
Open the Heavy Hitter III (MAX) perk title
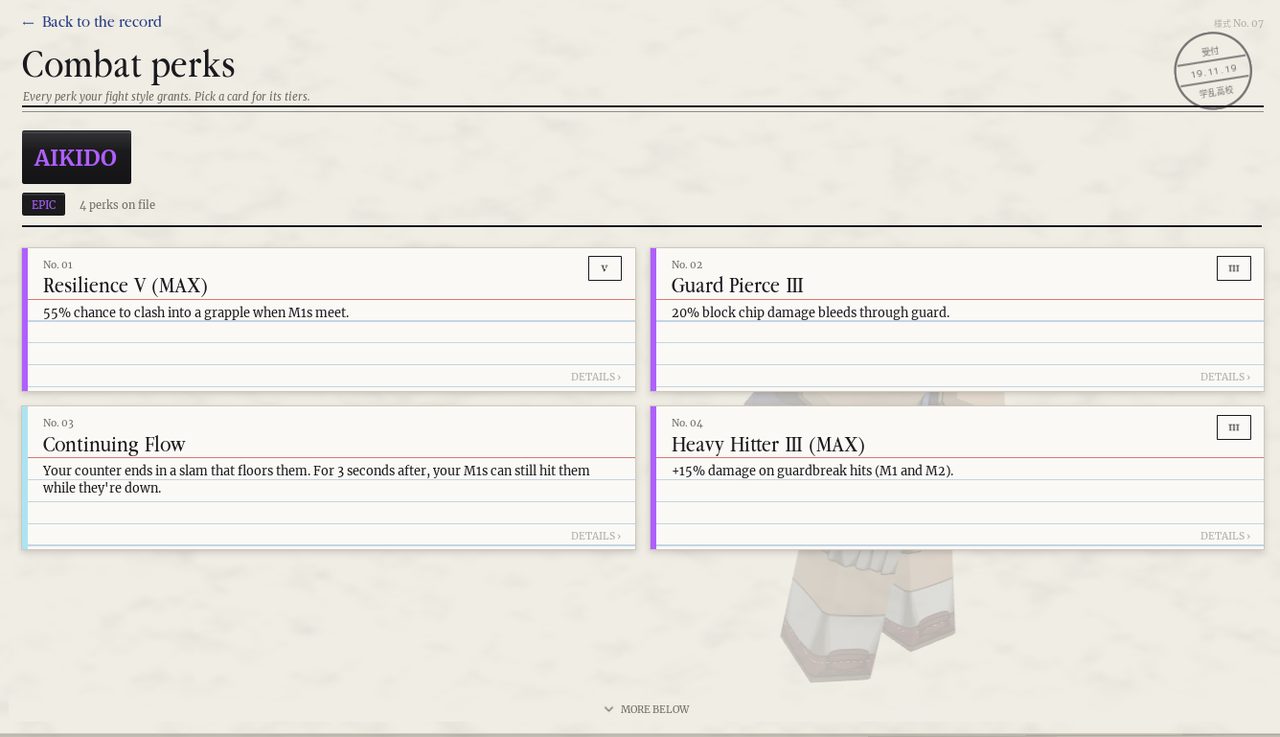point(768,445)
